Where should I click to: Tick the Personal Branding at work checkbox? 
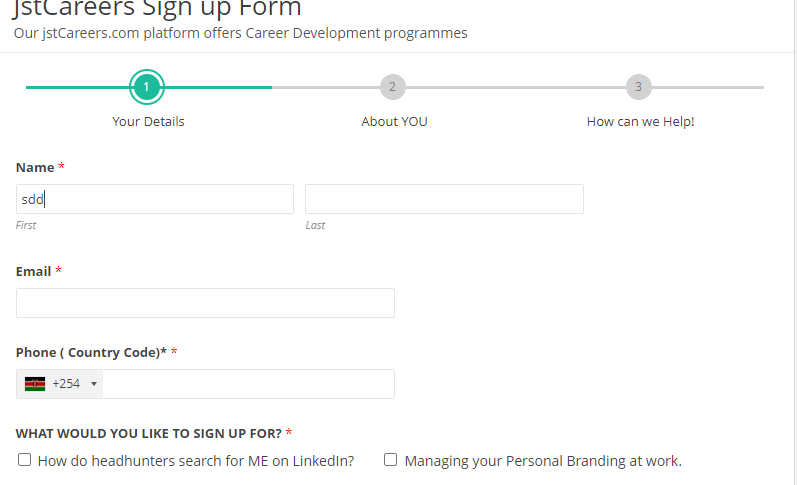pyautogui.click(x=391, y=460)
